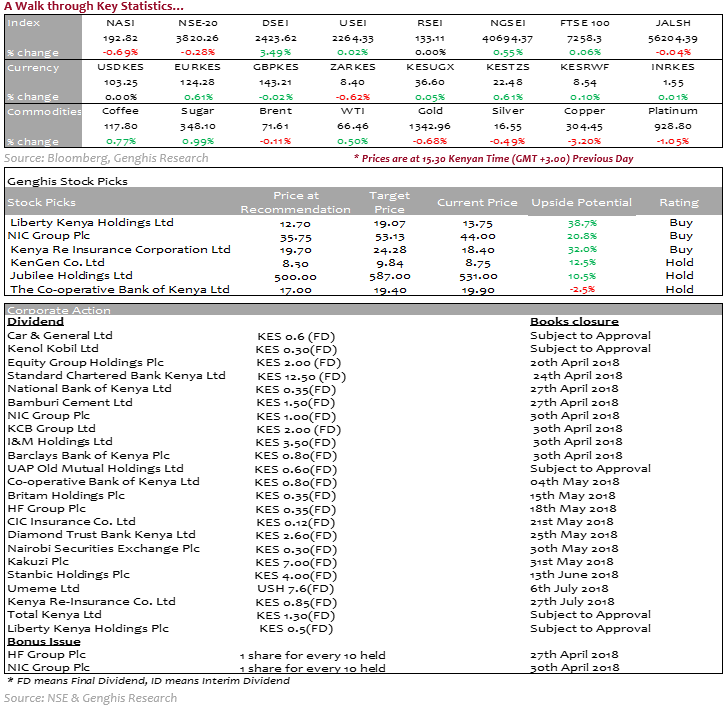Select the Rating column header

tap(679, 203)
